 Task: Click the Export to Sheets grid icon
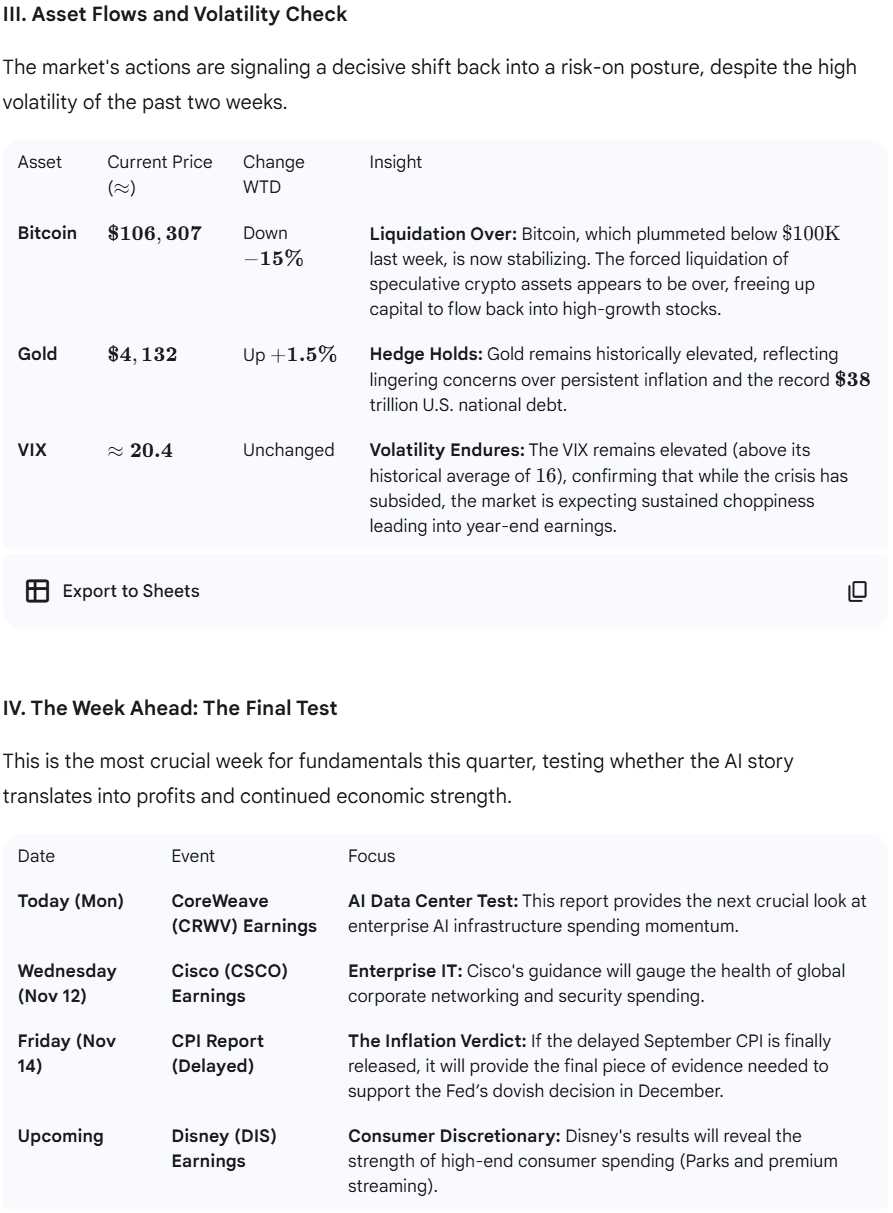click(37, 591)
